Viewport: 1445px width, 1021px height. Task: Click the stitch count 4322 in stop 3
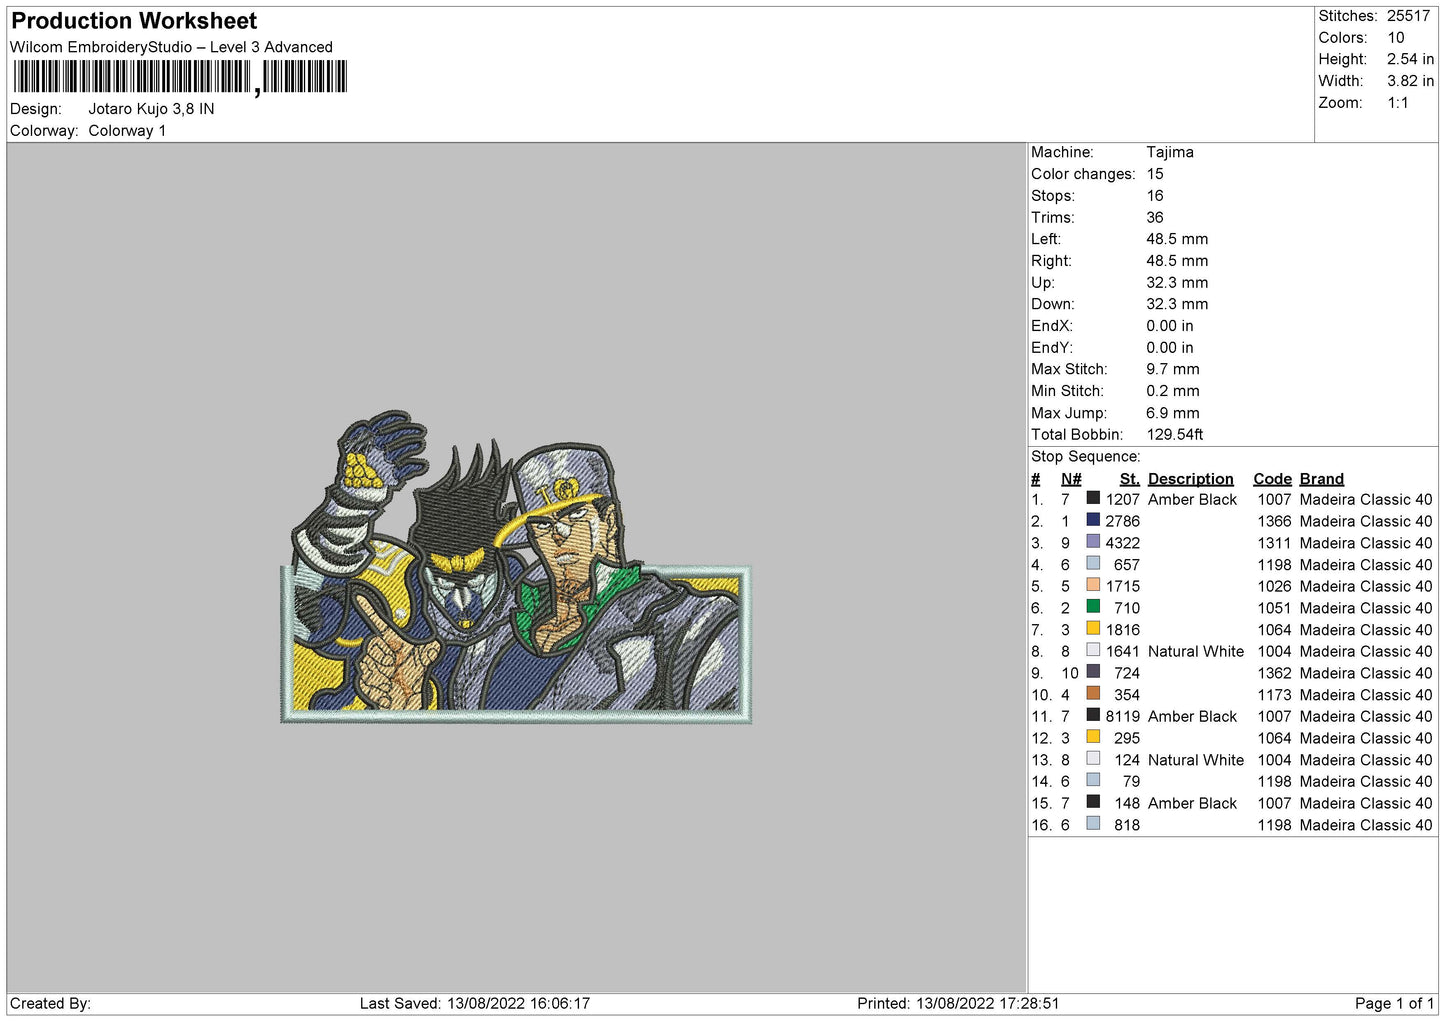coord(1122,543)
